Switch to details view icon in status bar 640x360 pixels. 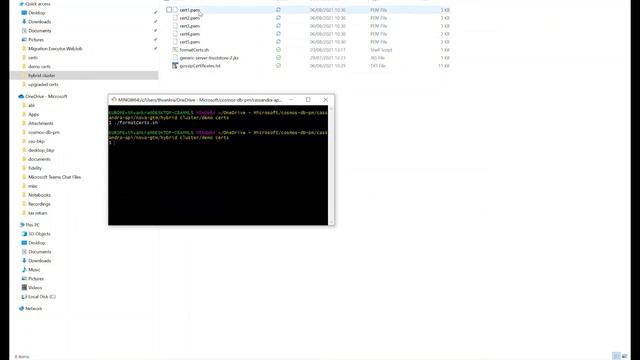[x=617, y=356]
